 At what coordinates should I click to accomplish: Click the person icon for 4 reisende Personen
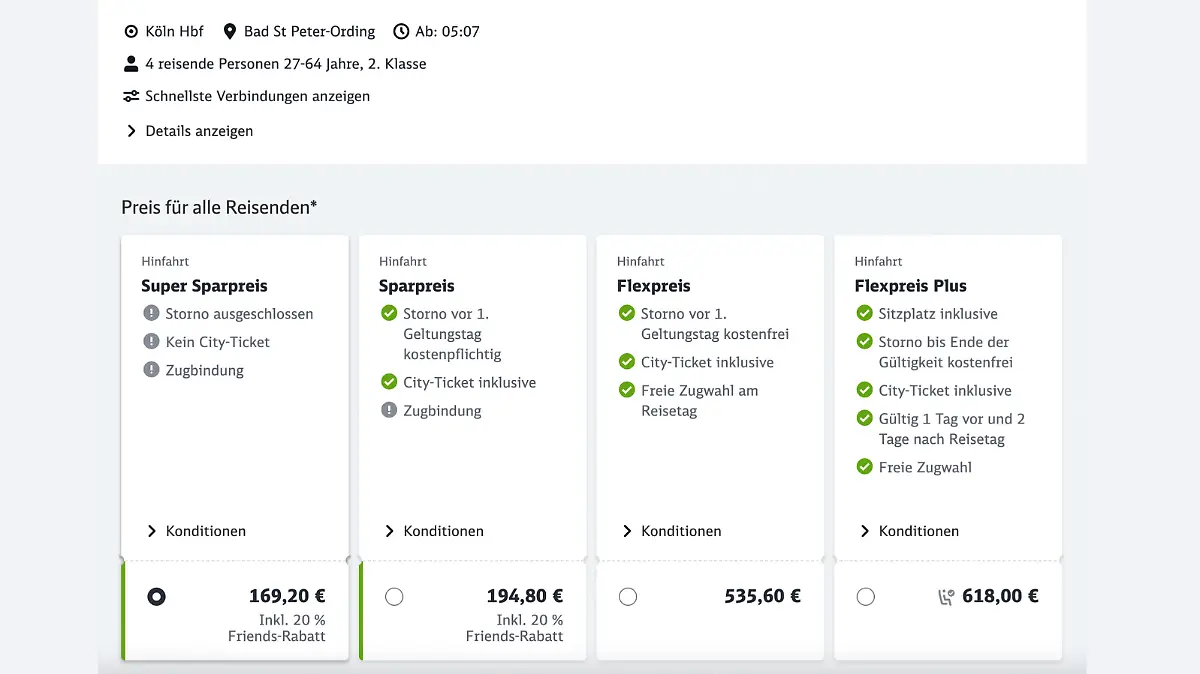coord(130,63)
